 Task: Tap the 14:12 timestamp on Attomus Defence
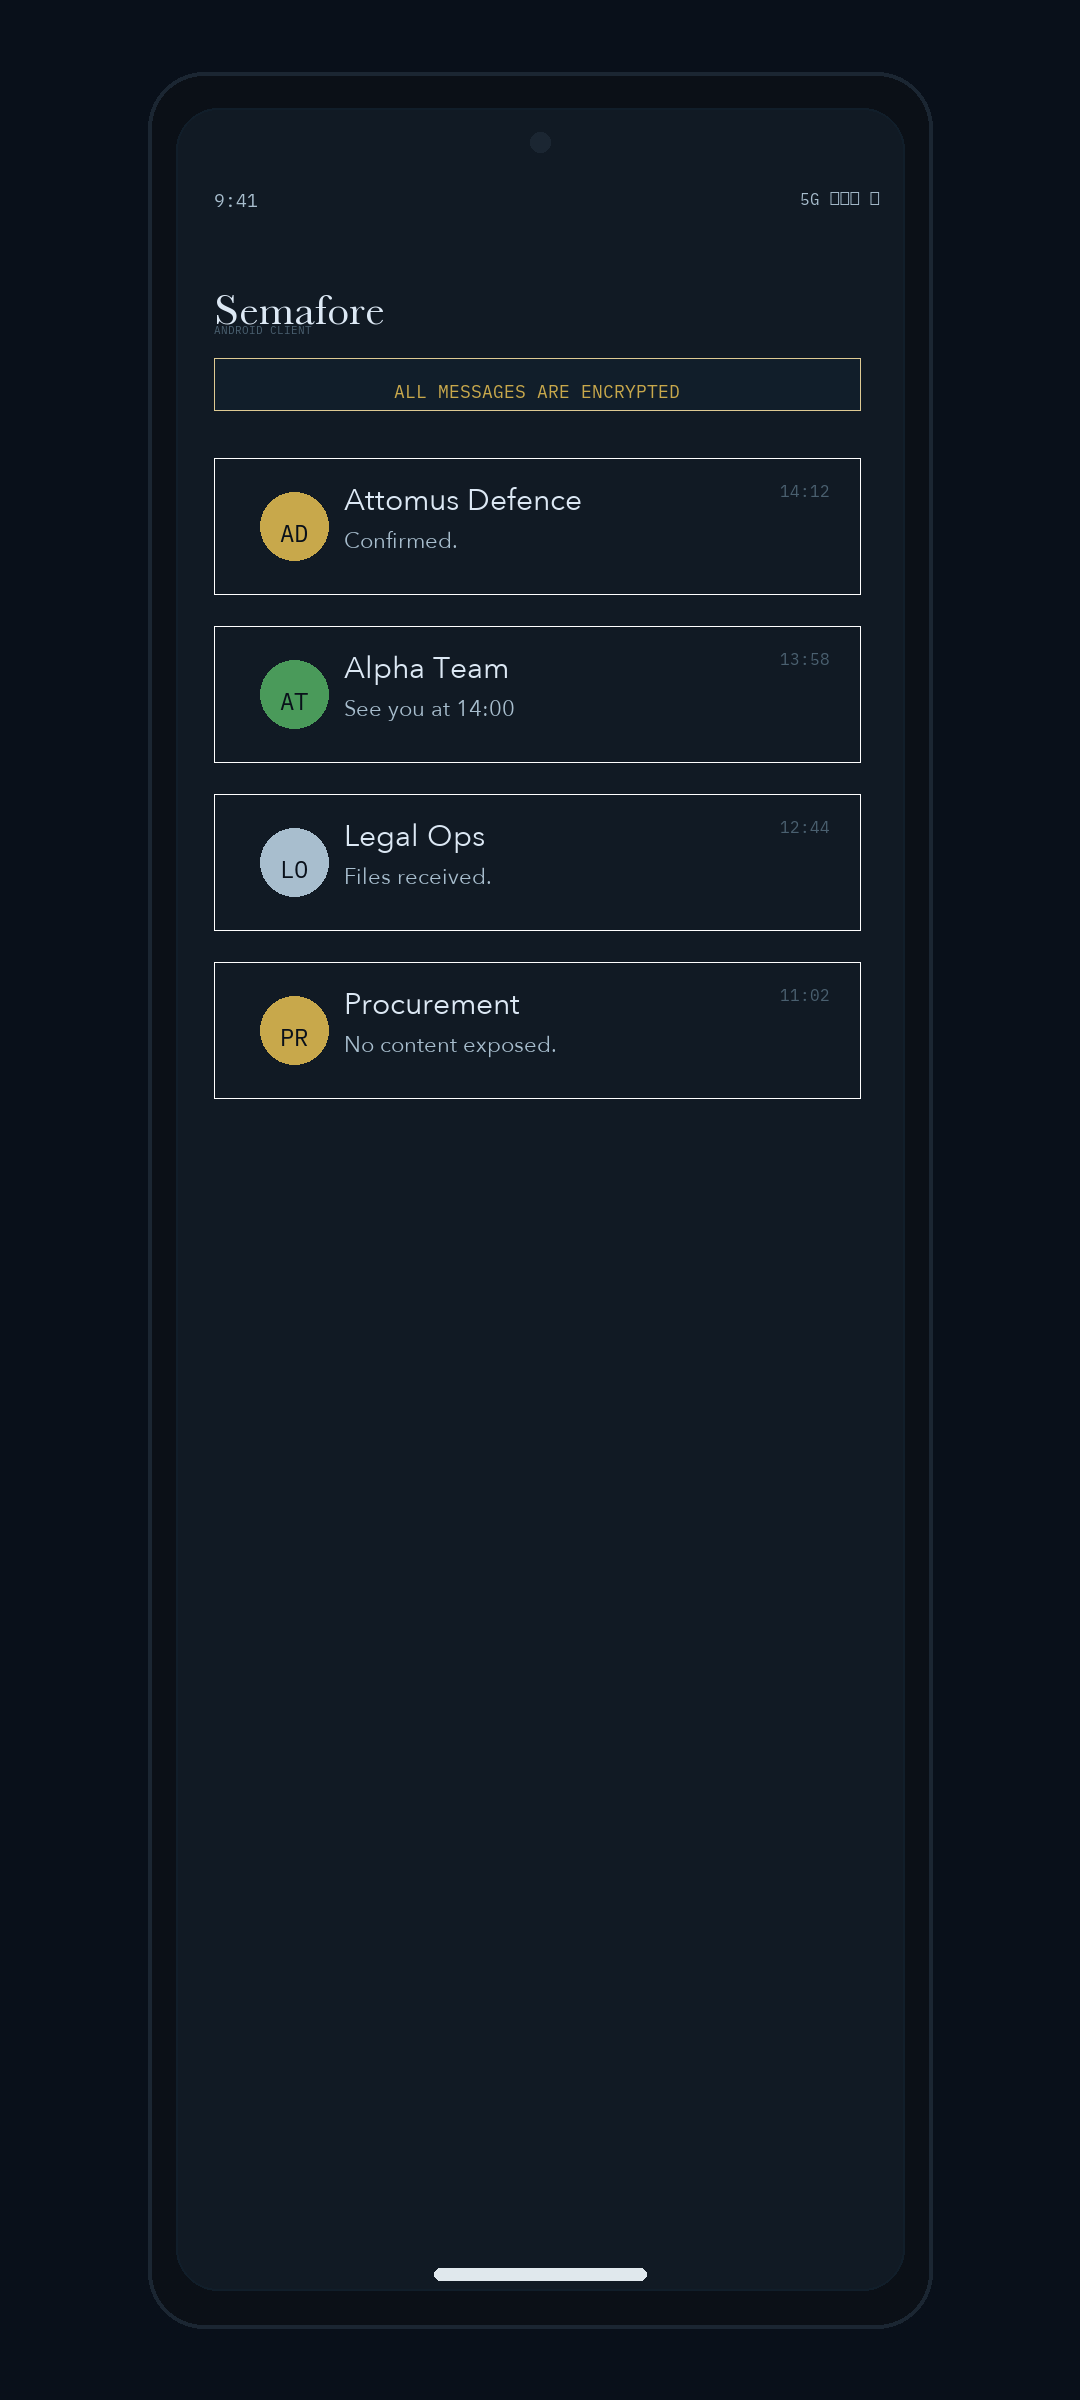[804, 492]
